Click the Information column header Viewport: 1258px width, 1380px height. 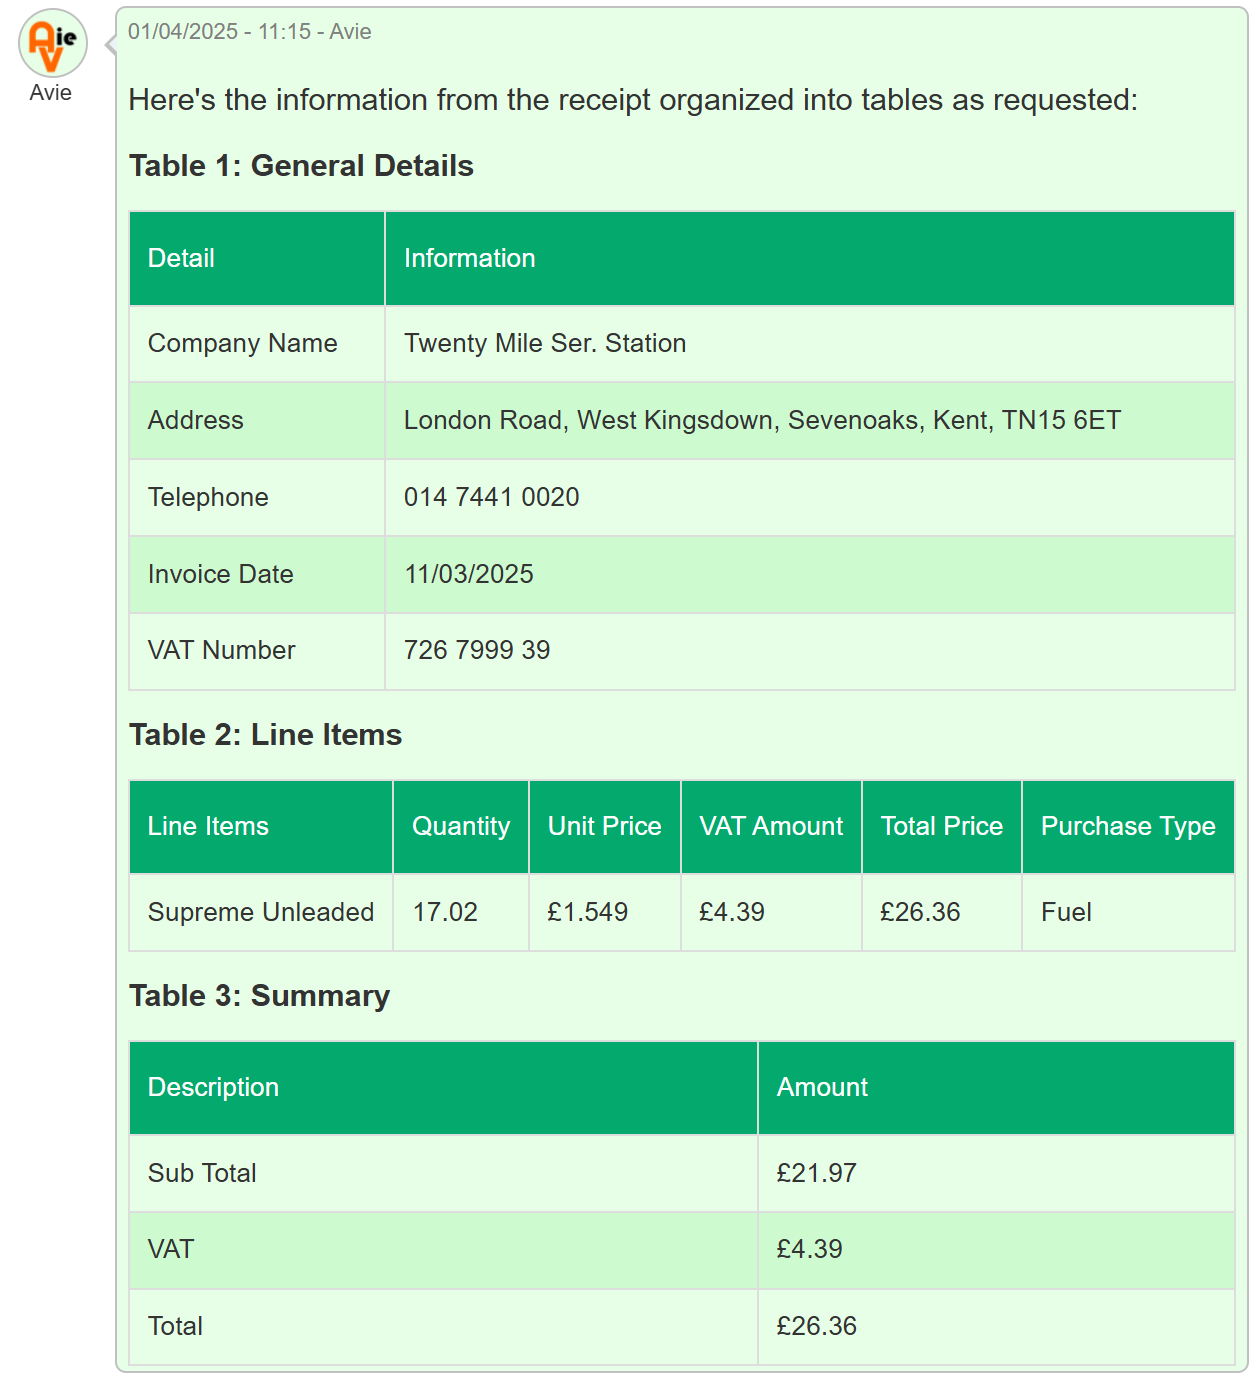(x=469, y=258)
